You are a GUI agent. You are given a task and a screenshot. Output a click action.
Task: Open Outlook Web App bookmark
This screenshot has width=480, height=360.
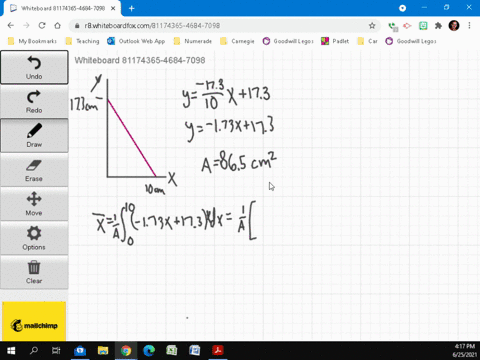point(136,41)
